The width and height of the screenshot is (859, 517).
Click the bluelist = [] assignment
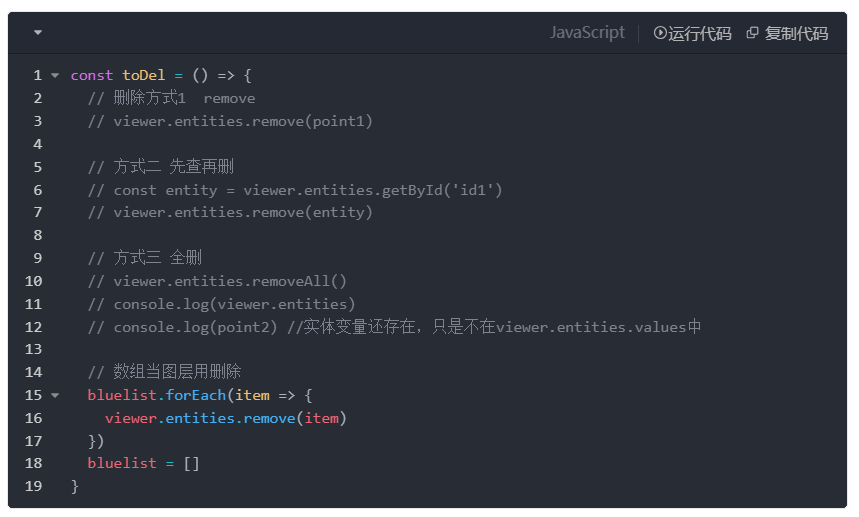[144, 463]
